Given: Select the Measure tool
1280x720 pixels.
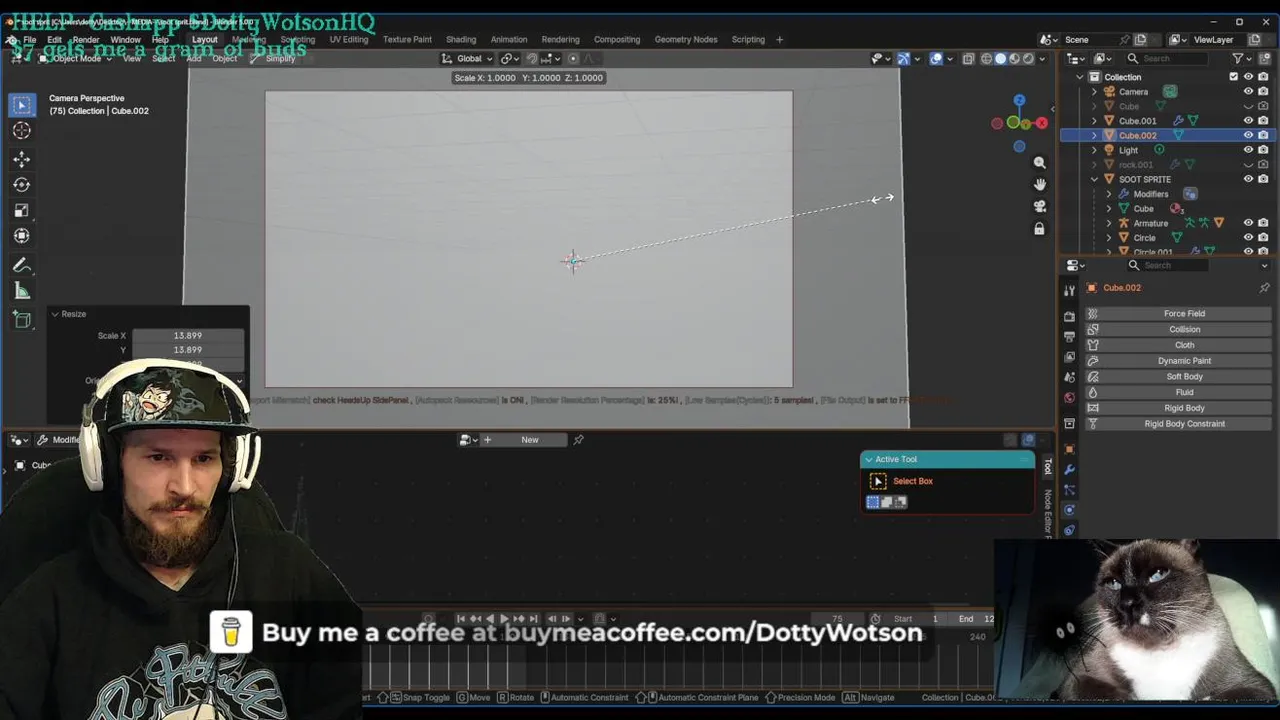Looking at the screenshot, I should pyautogui.click(x=21, y=291).
